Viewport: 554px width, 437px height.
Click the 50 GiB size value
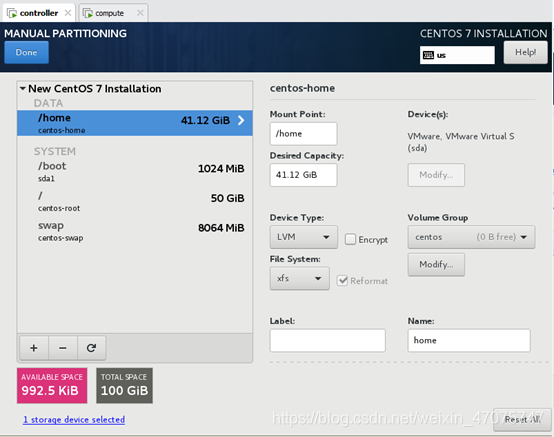pos(228,198)
